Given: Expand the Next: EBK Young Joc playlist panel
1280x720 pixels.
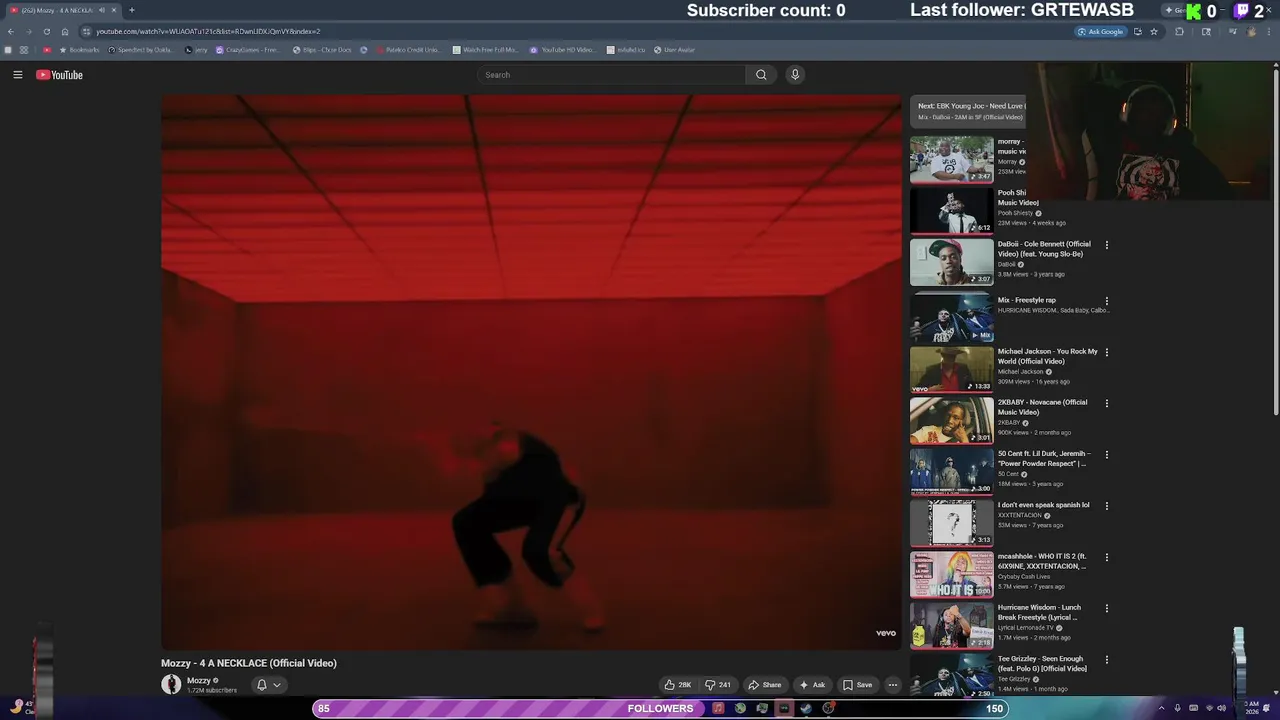Looking at the screenshot, I should point(968,111).
